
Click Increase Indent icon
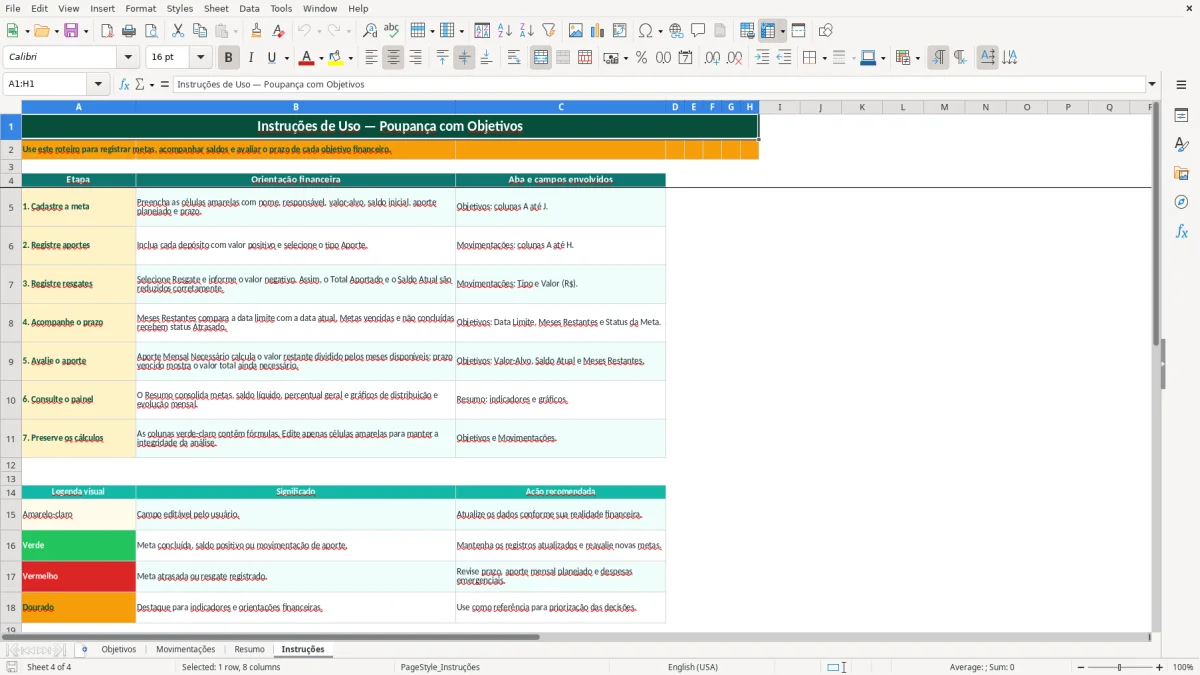click(762, 58)
